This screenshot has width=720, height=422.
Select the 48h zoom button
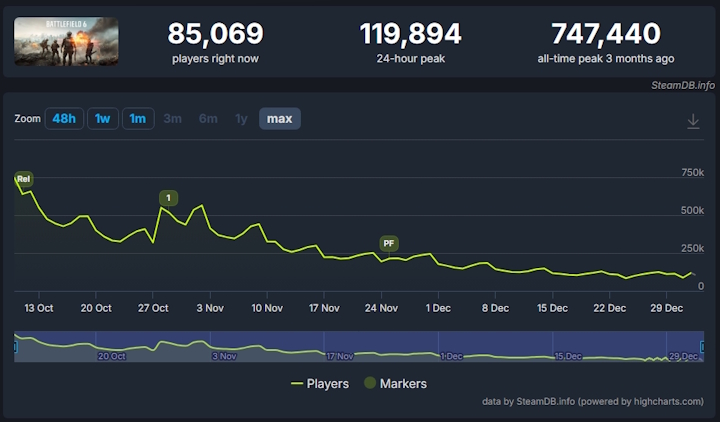pos(64,118)
